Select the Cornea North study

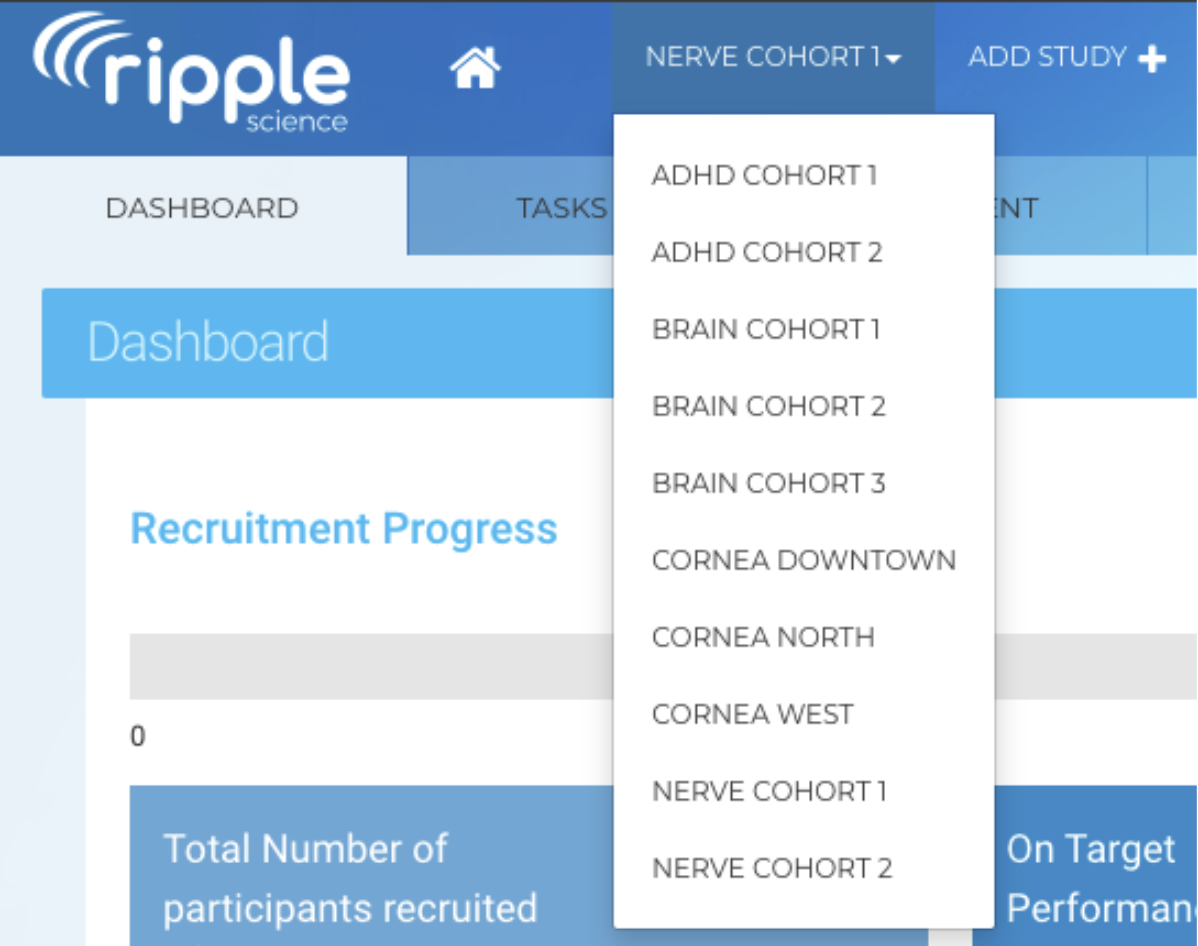tap(763, 638)
